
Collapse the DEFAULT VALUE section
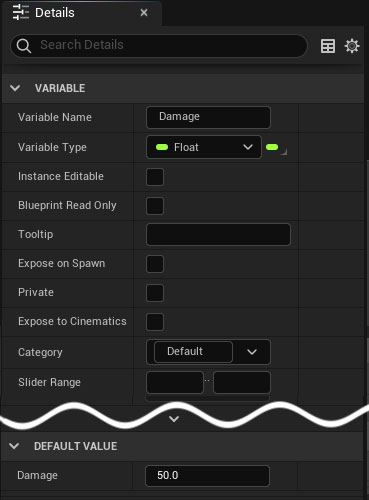coord(14,446)
